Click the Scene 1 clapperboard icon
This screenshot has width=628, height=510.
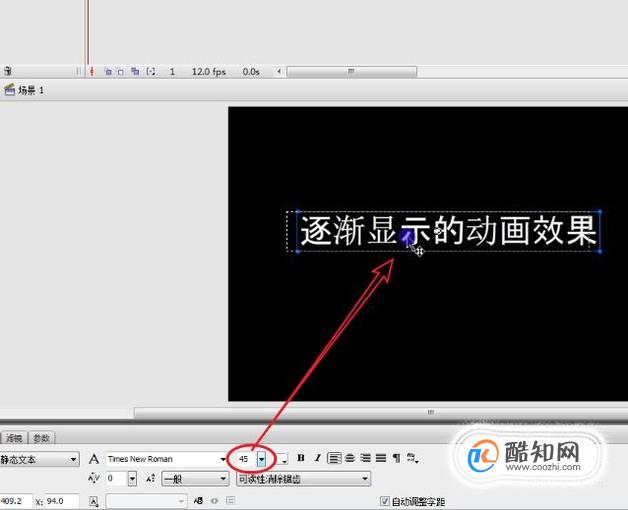click(x=9, y=90)
